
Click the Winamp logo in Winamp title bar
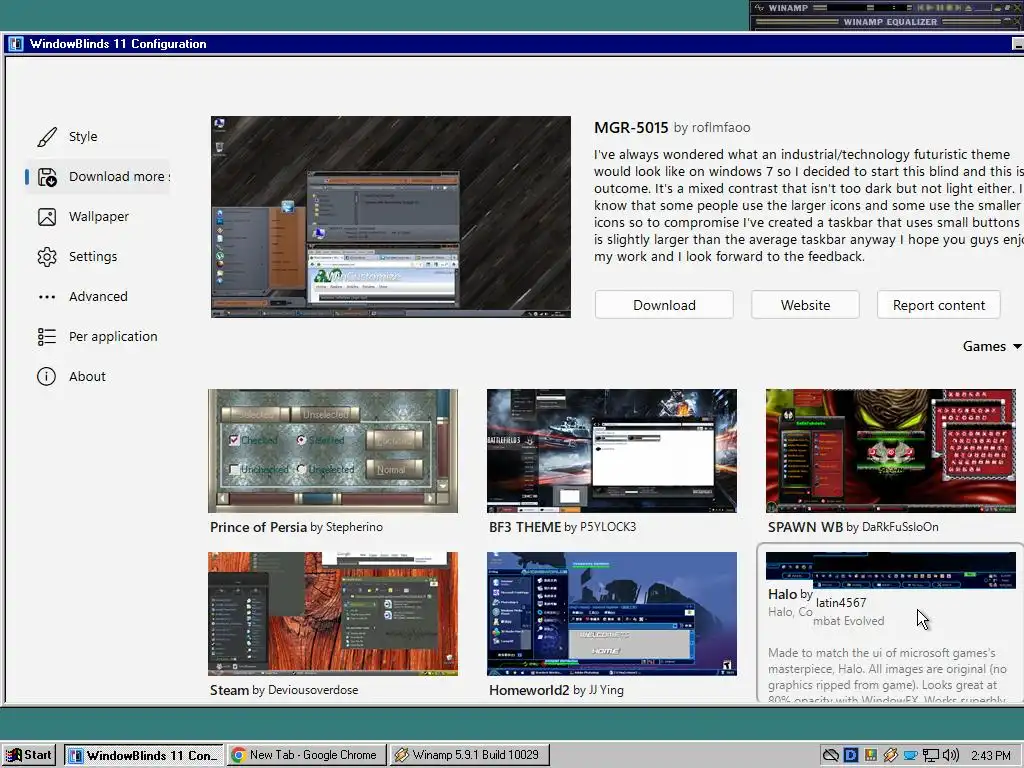pos(759,8)
